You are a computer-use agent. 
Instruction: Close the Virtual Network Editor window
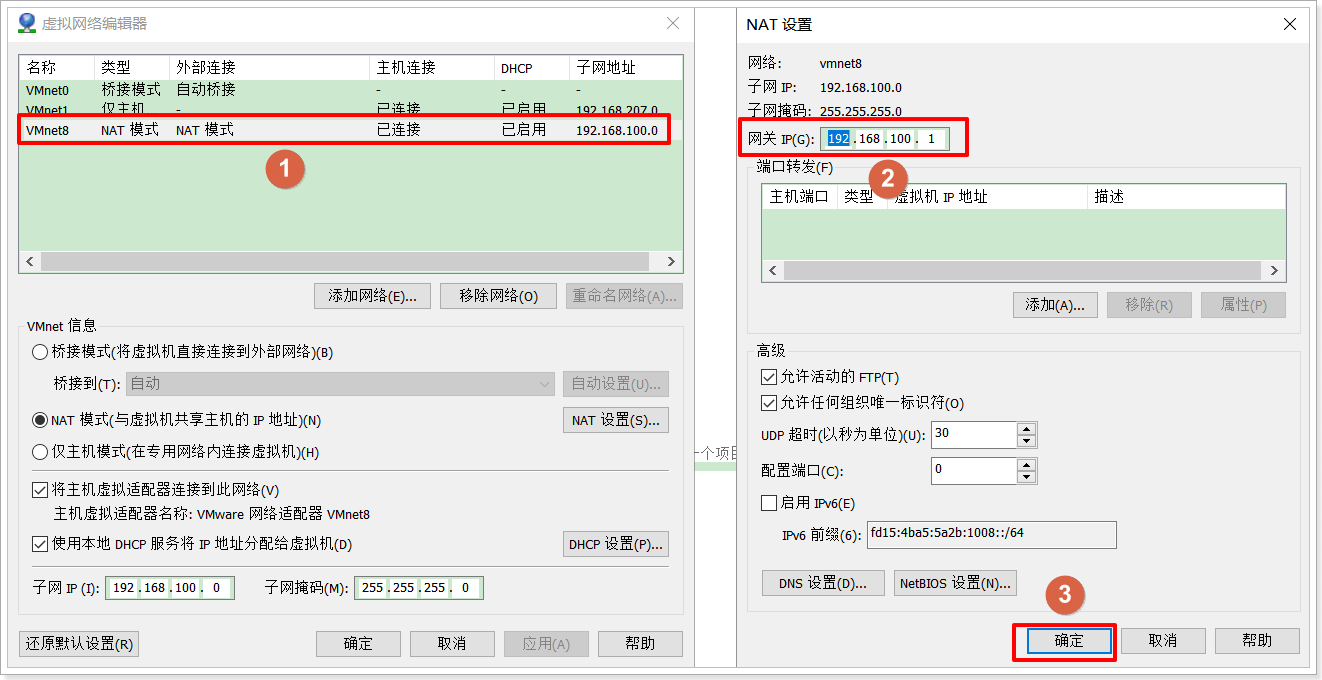click(674, 23)
